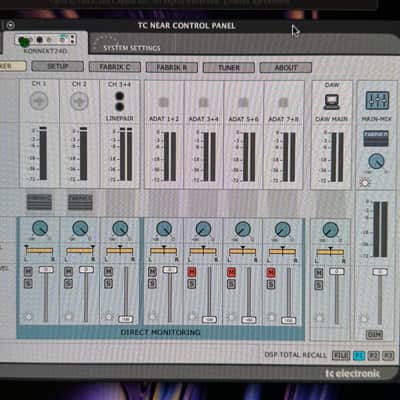Solo the ADAT 7+8 channel
This screenshot has width=400, height=400.
(x=271, y=284)
